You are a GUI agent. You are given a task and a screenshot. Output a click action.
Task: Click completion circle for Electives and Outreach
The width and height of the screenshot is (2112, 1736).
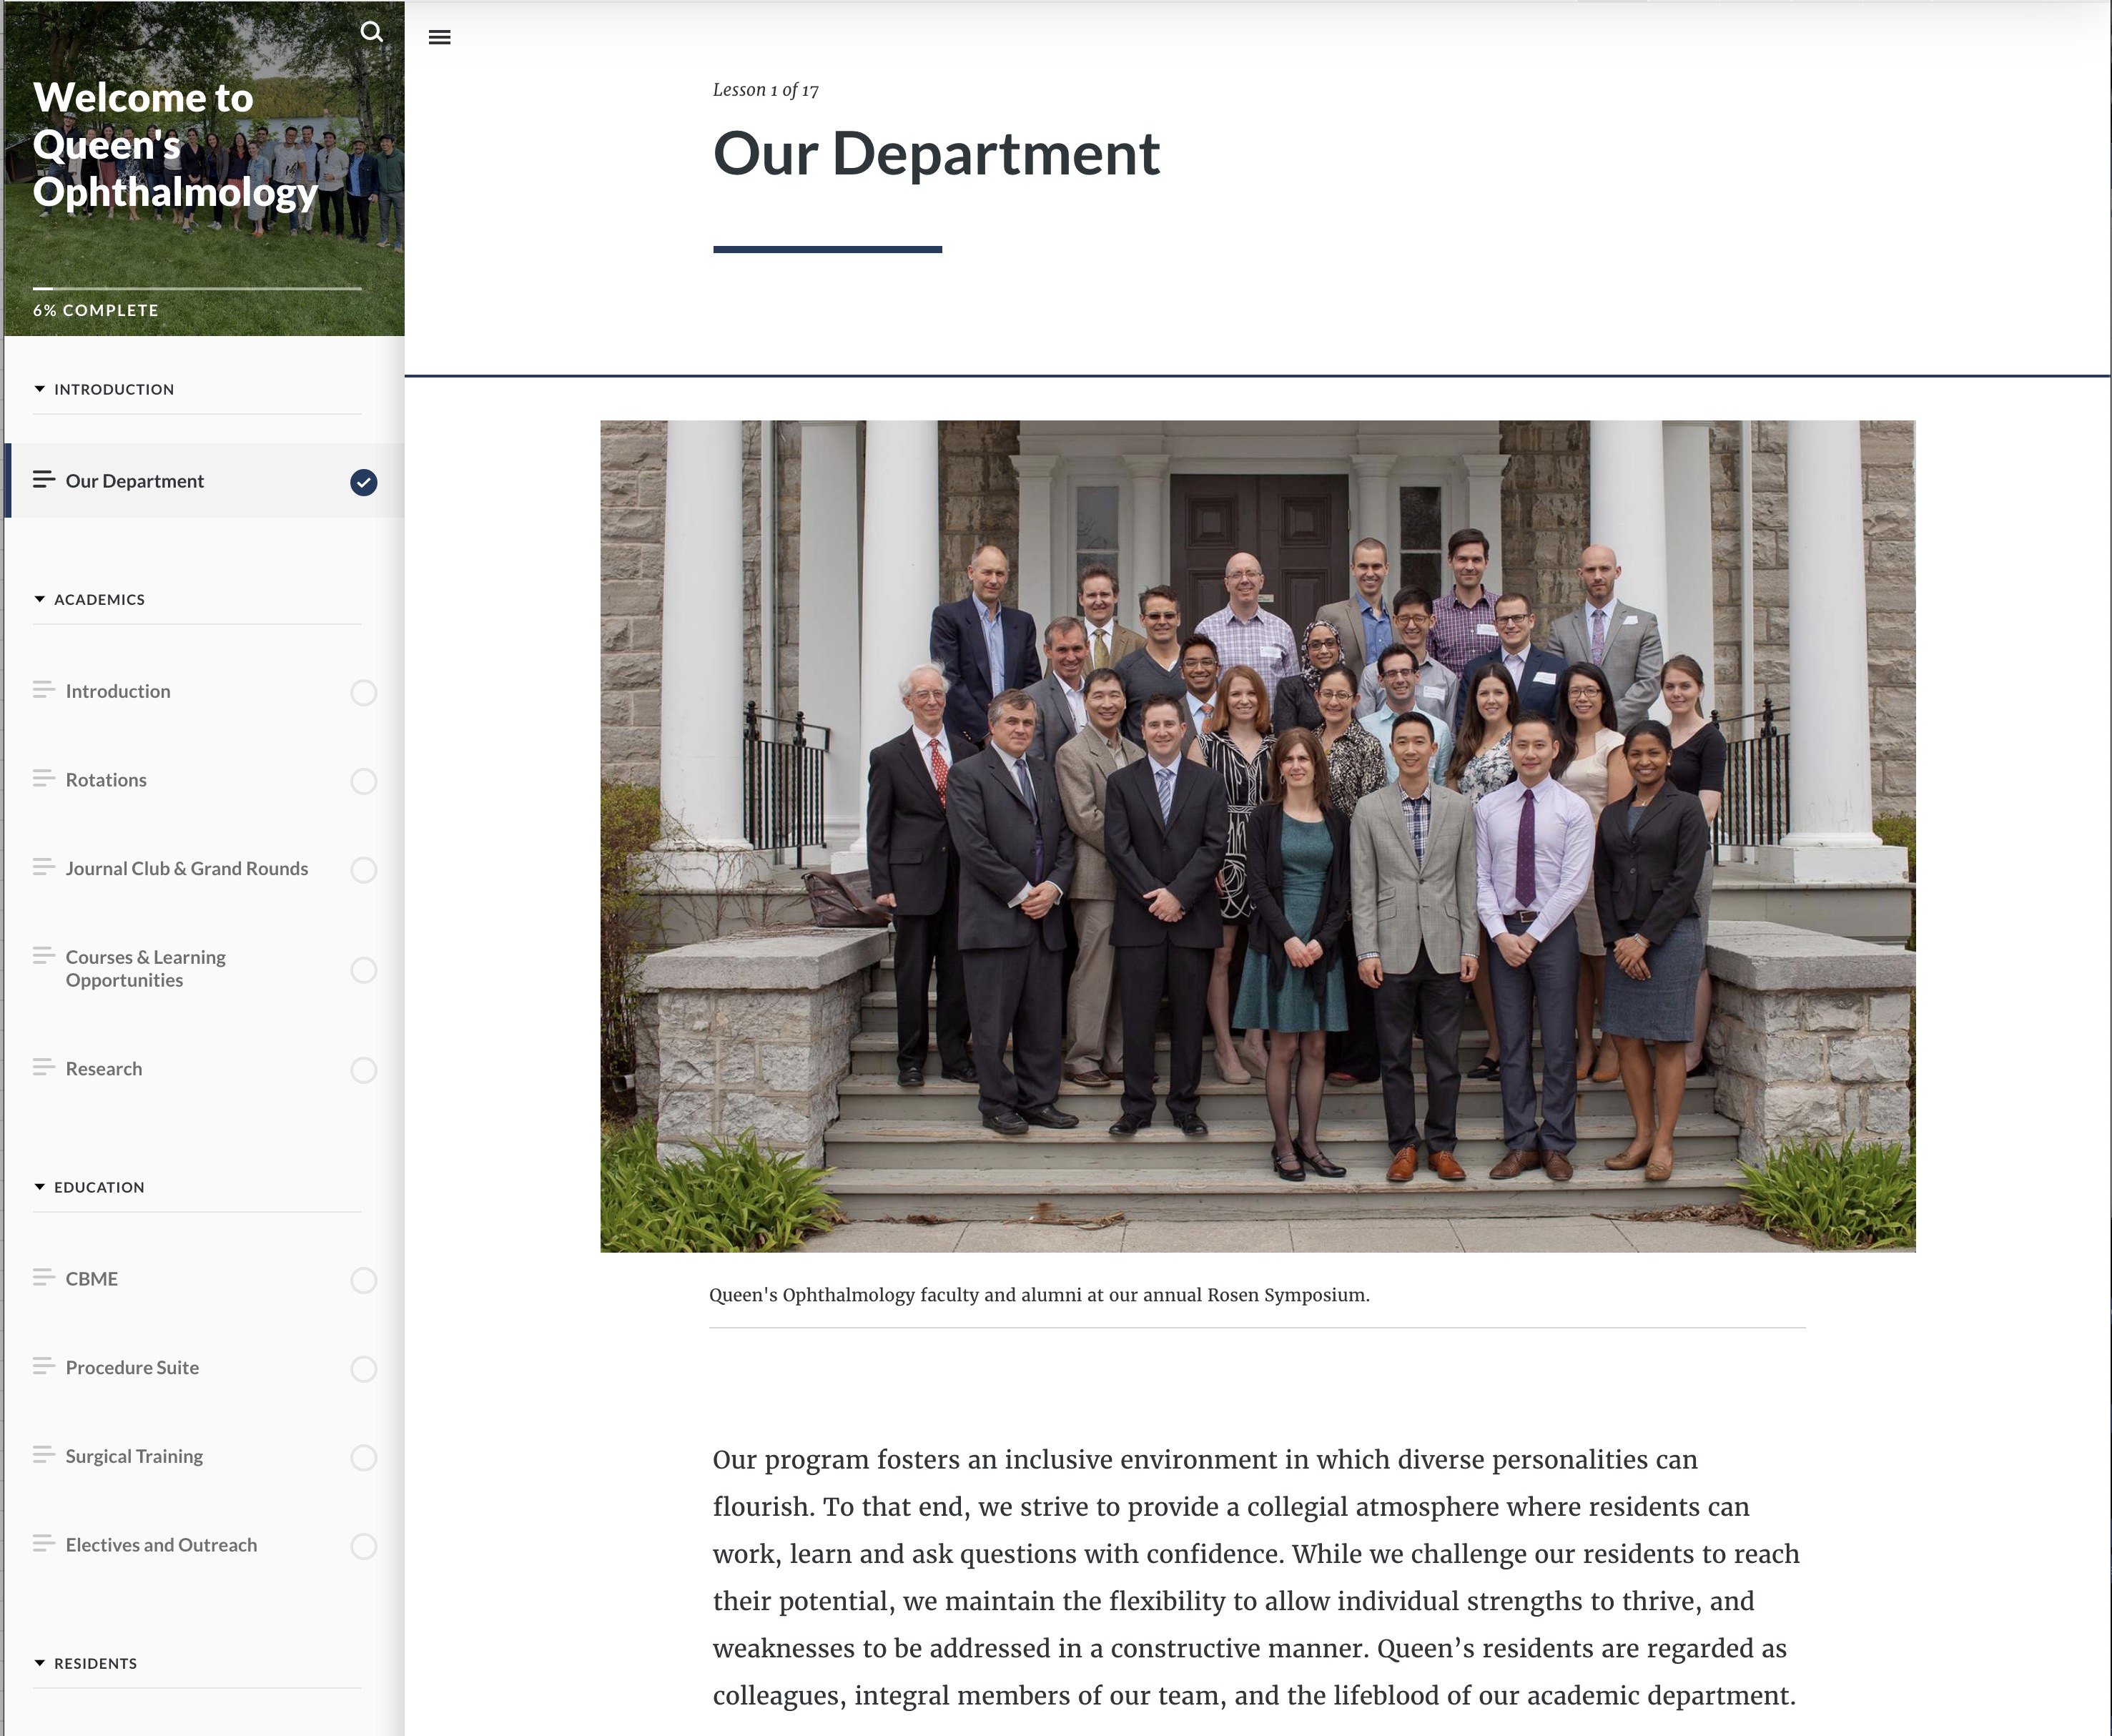(x=364, y=1546)
